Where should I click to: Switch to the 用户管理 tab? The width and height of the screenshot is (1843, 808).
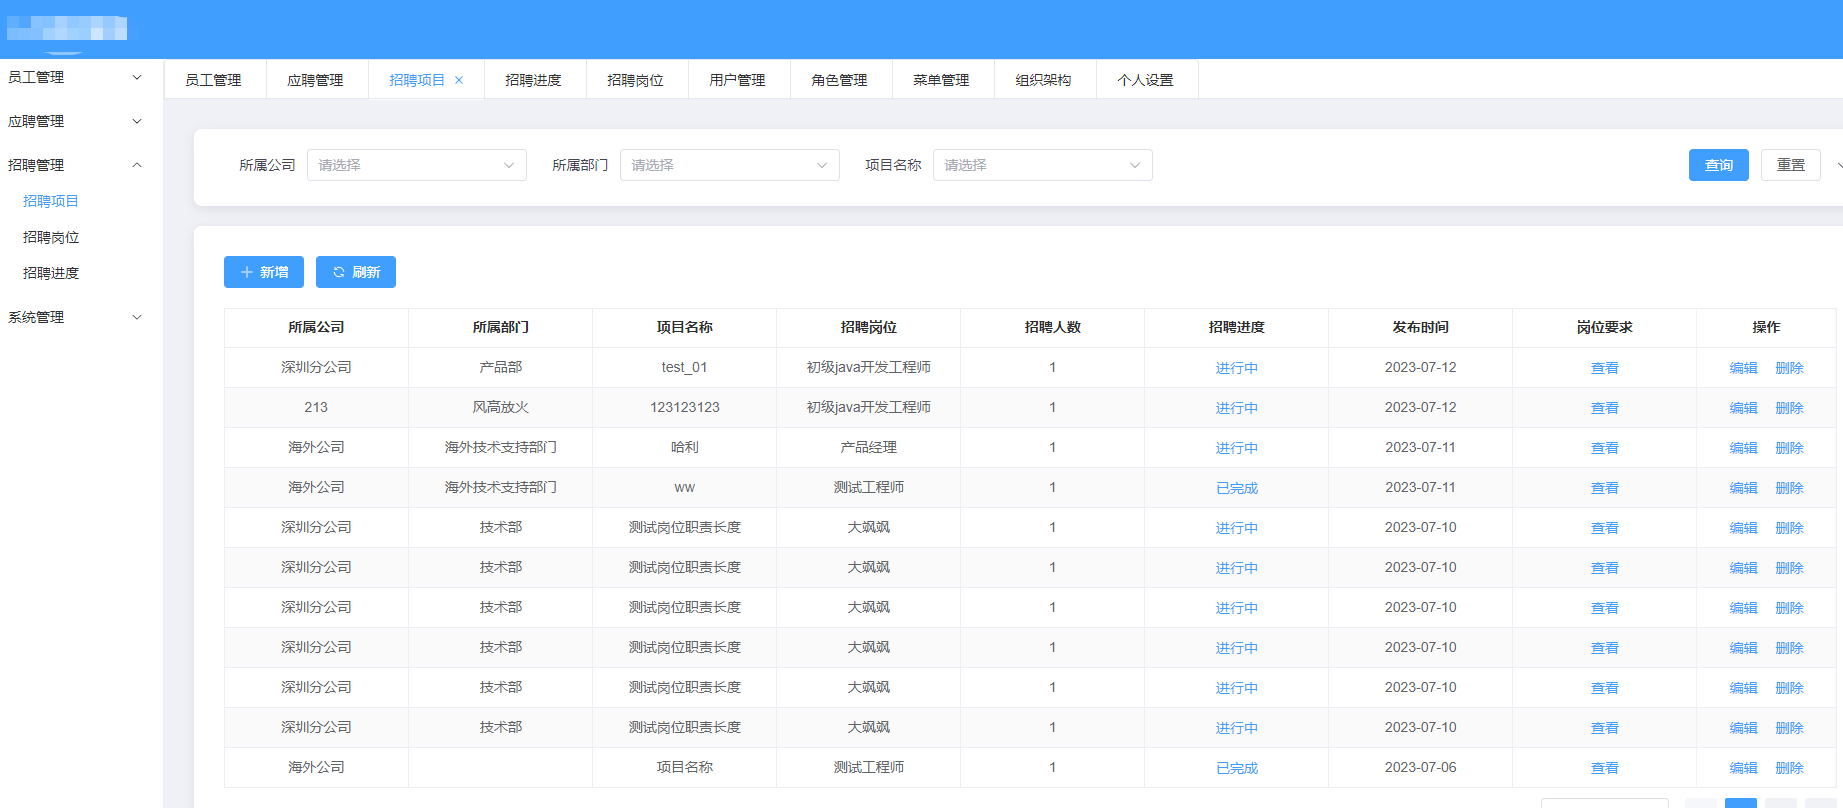point(738,80)
